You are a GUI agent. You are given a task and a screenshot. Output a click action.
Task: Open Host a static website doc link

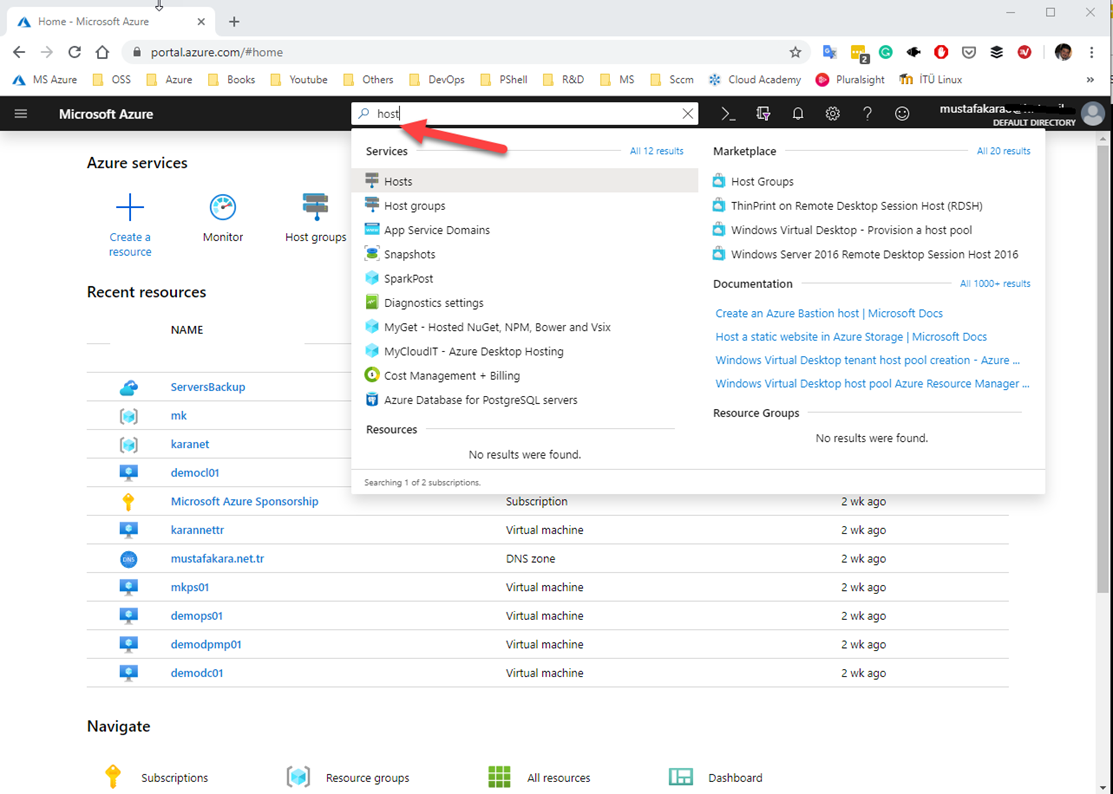851,336
